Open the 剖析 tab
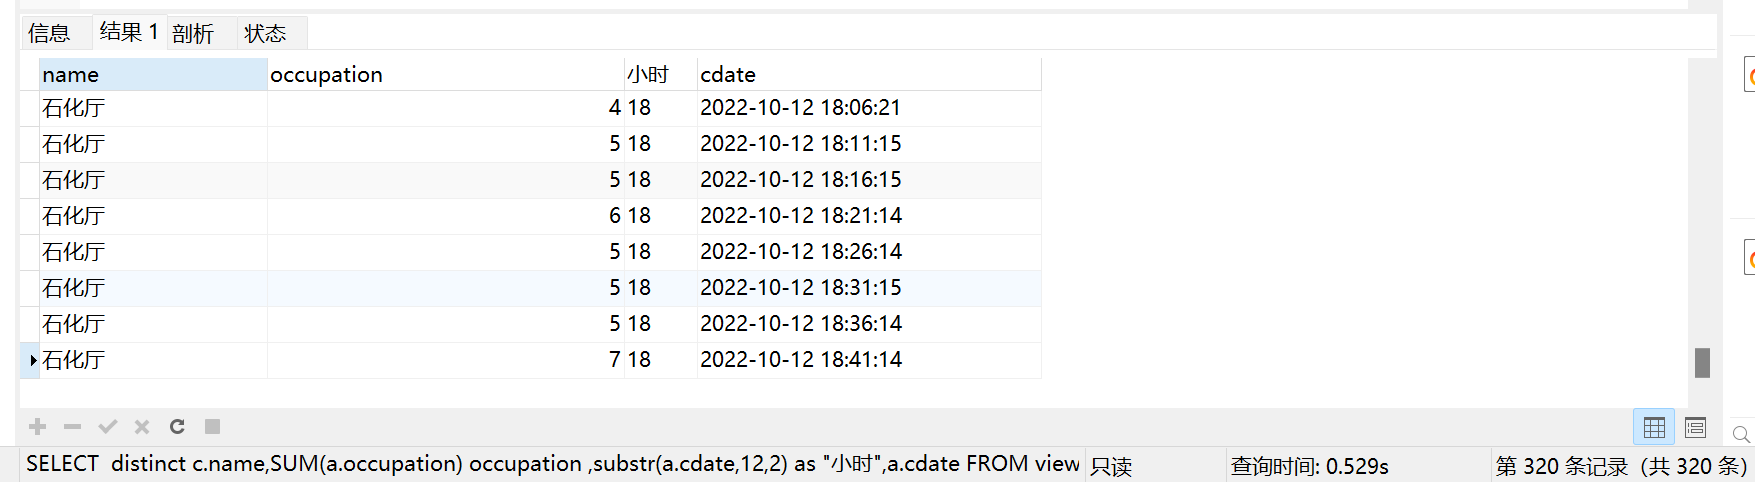 pos(193,33)
